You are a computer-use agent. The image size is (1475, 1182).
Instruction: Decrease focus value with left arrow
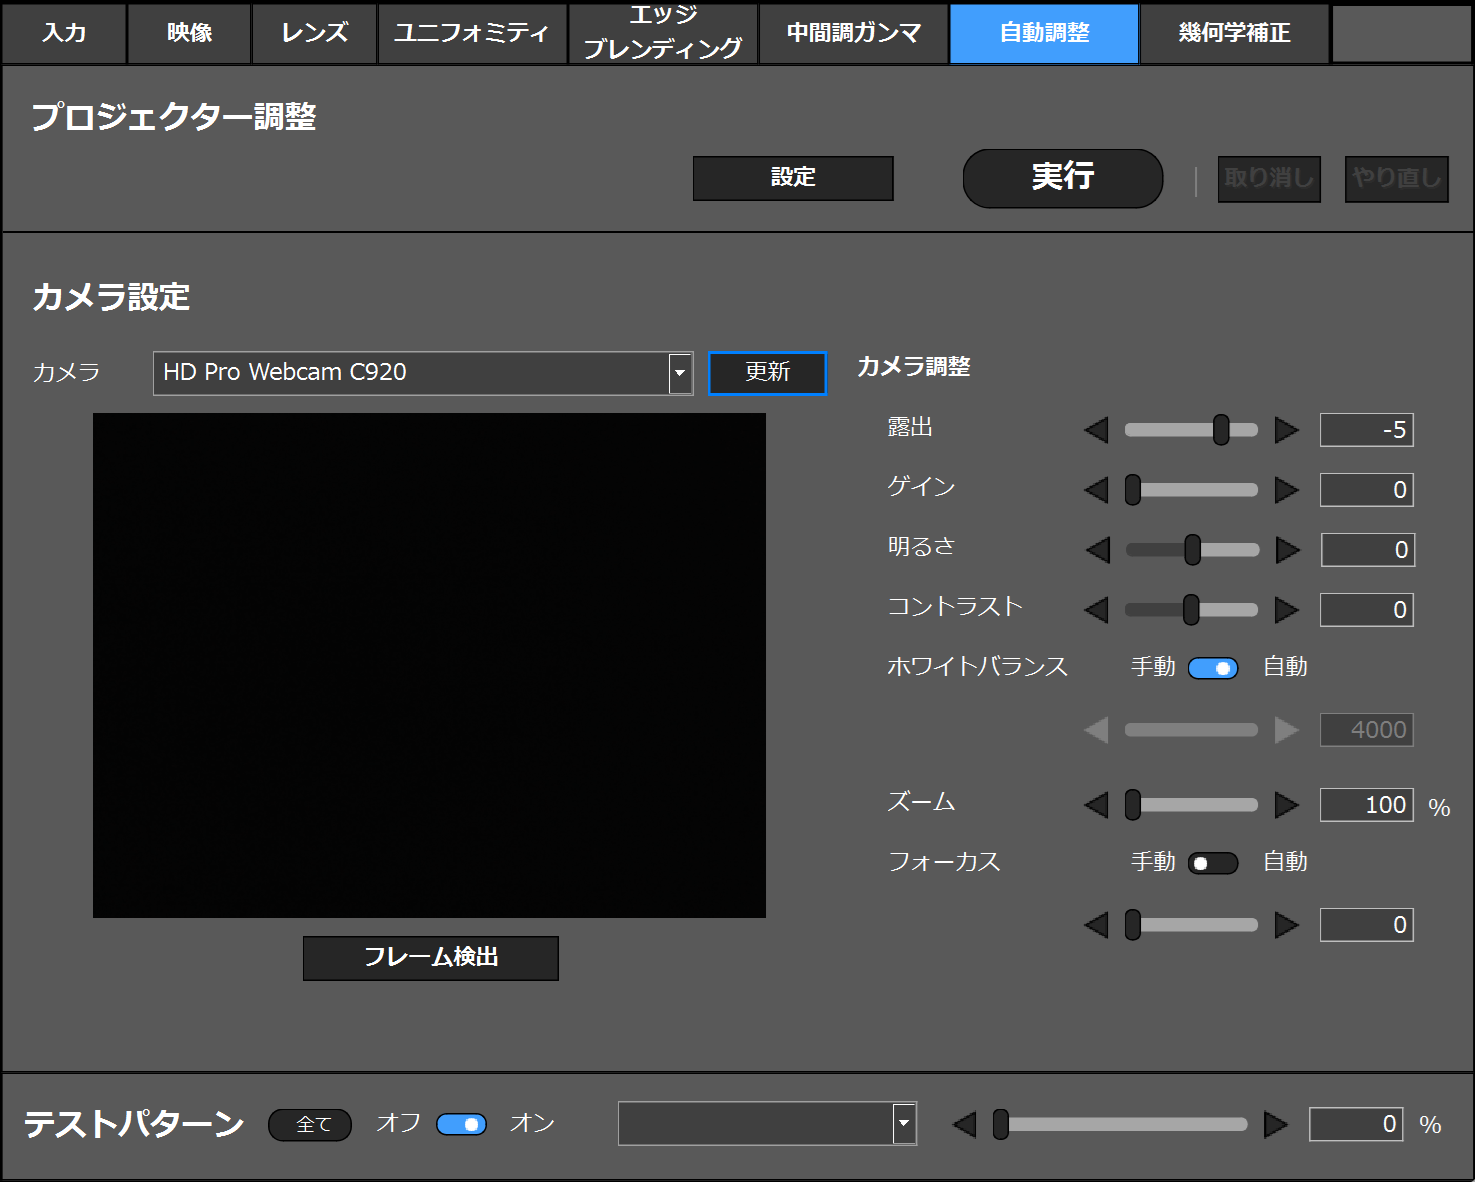point(1097,925)
